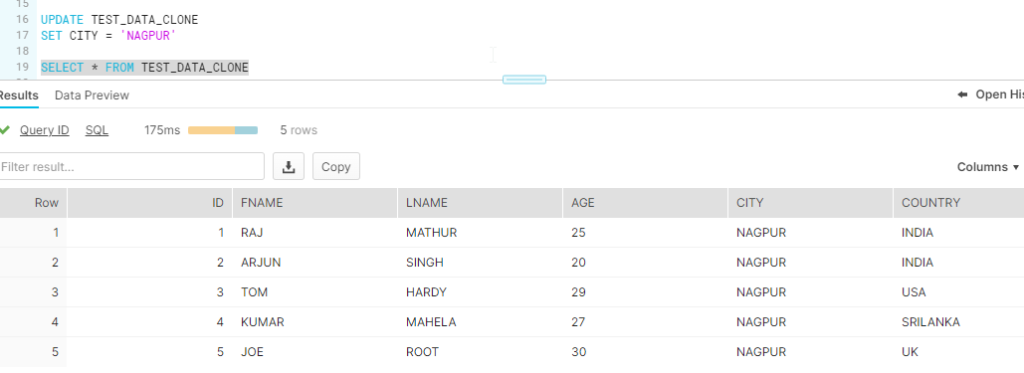Open the Query ID link
The image size is (1024, 373).
coord(44,130)
